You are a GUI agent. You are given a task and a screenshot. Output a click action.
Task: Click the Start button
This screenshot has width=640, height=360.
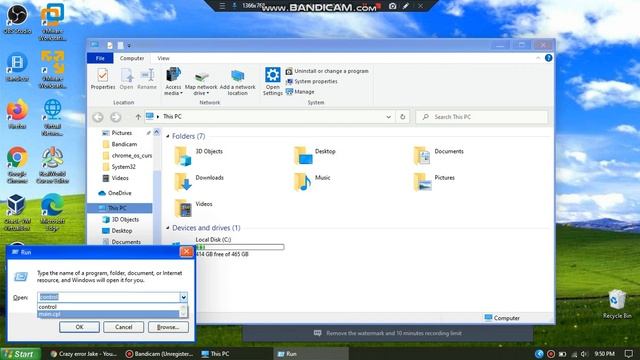coord(20,354)
